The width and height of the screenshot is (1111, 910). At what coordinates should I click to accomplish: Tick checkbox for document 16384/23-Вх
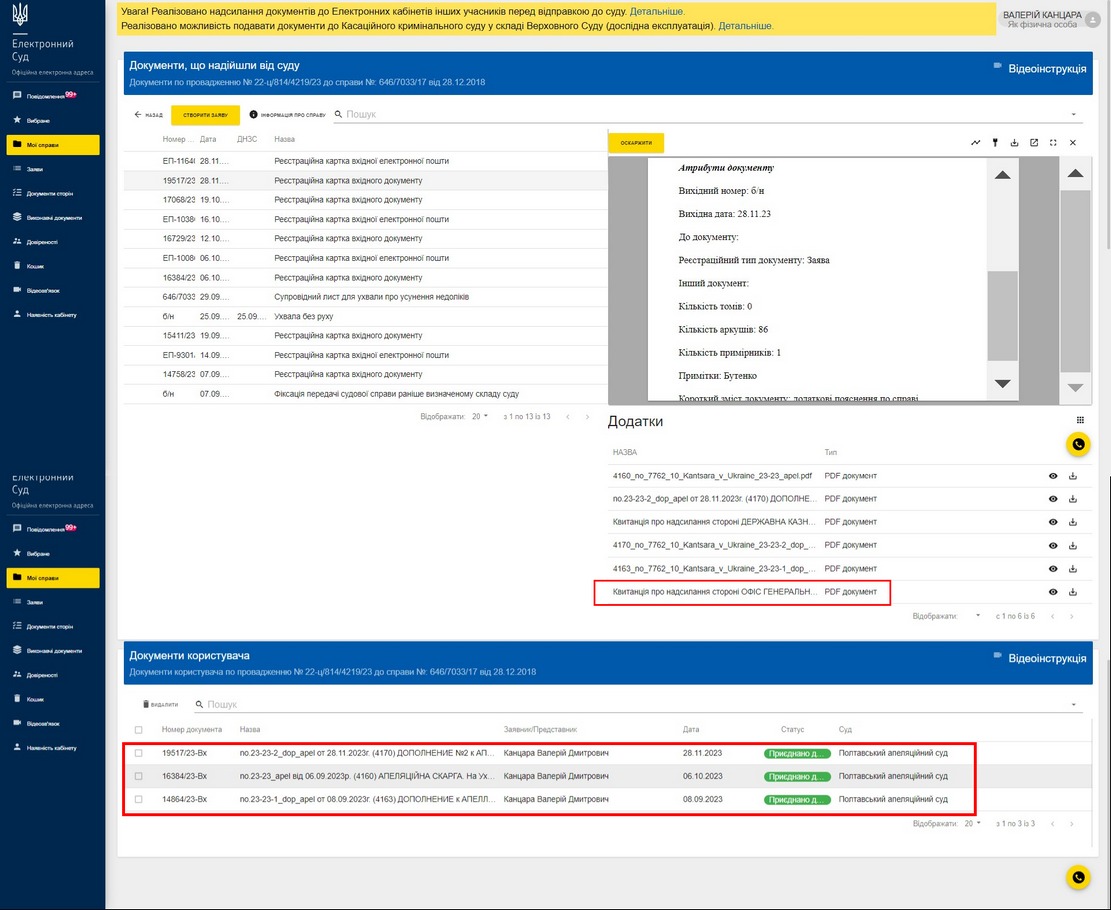click(x=138, y=776)
